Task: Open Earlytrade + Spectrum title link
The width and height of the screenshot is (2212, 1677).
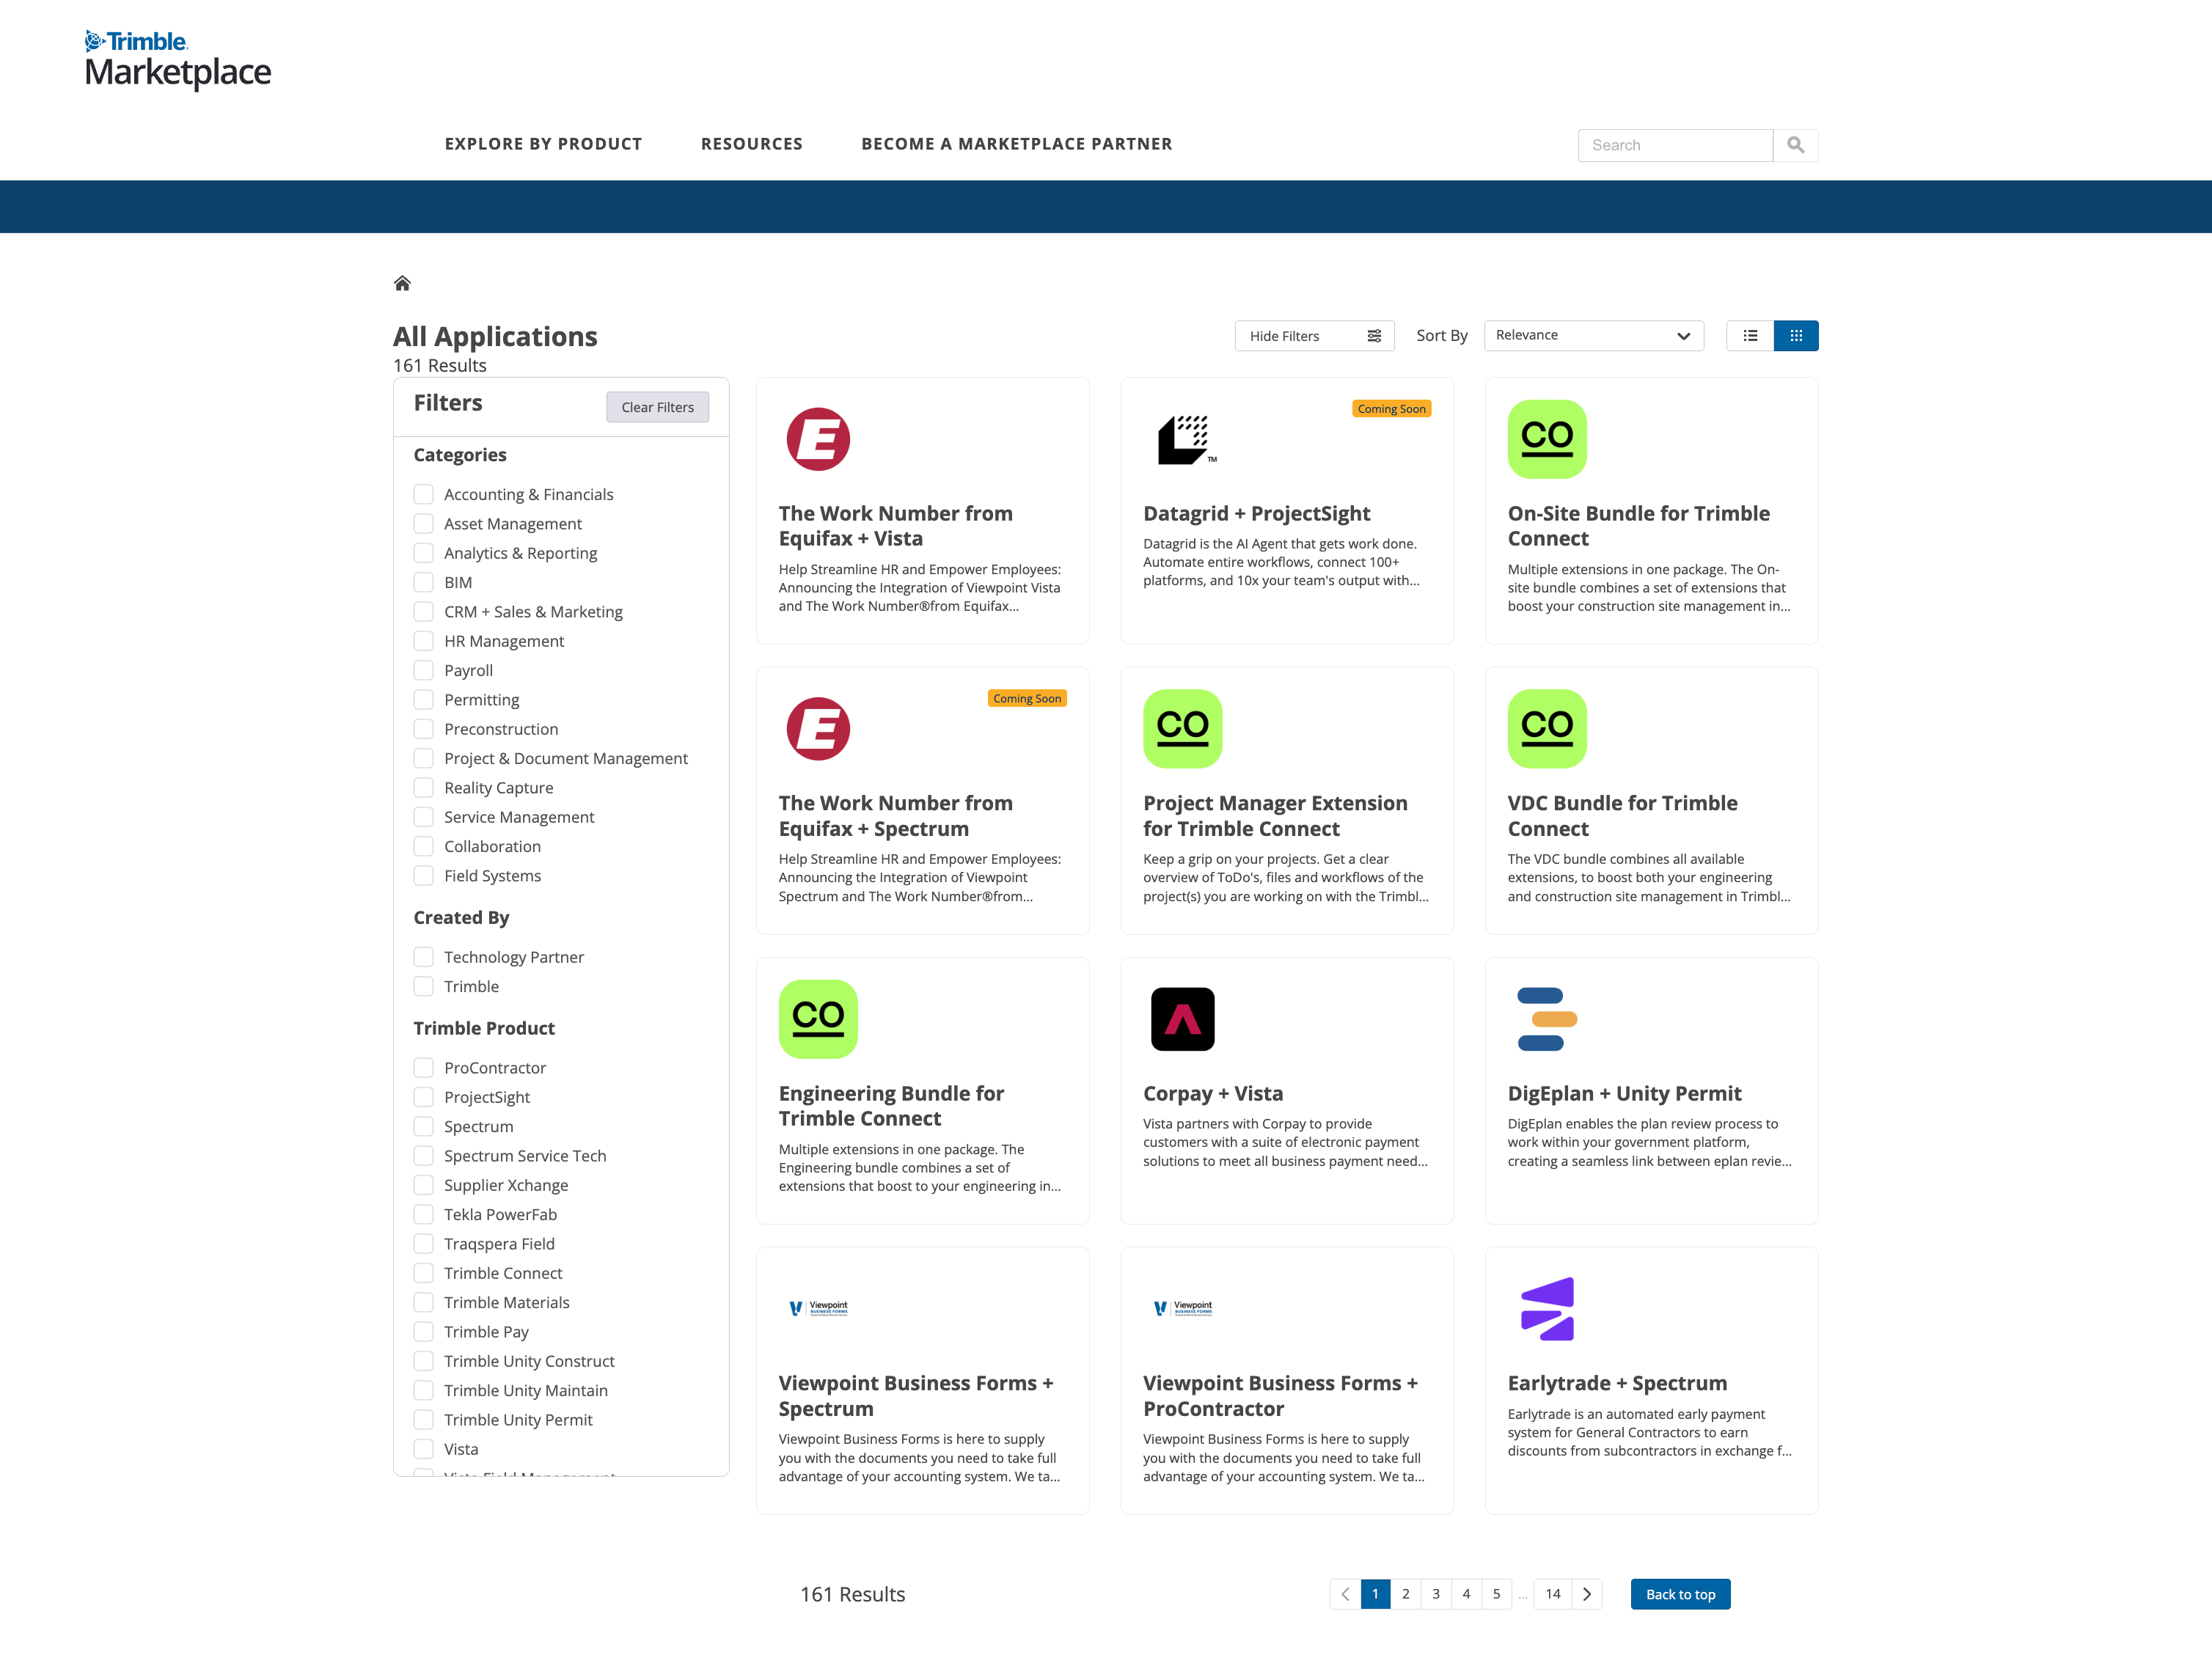Action: (1617, 1383)
